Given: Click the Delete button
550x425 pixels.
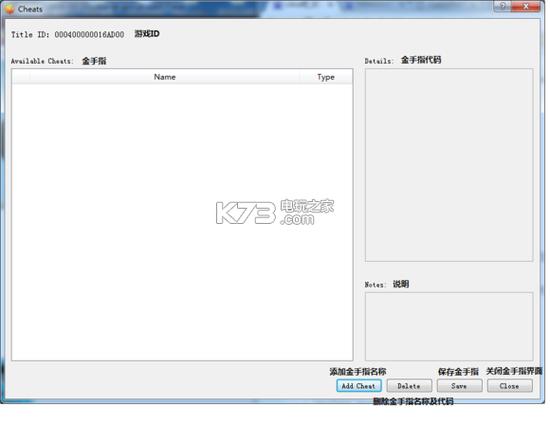Looking at the screenshot, I should click(409, 386).
